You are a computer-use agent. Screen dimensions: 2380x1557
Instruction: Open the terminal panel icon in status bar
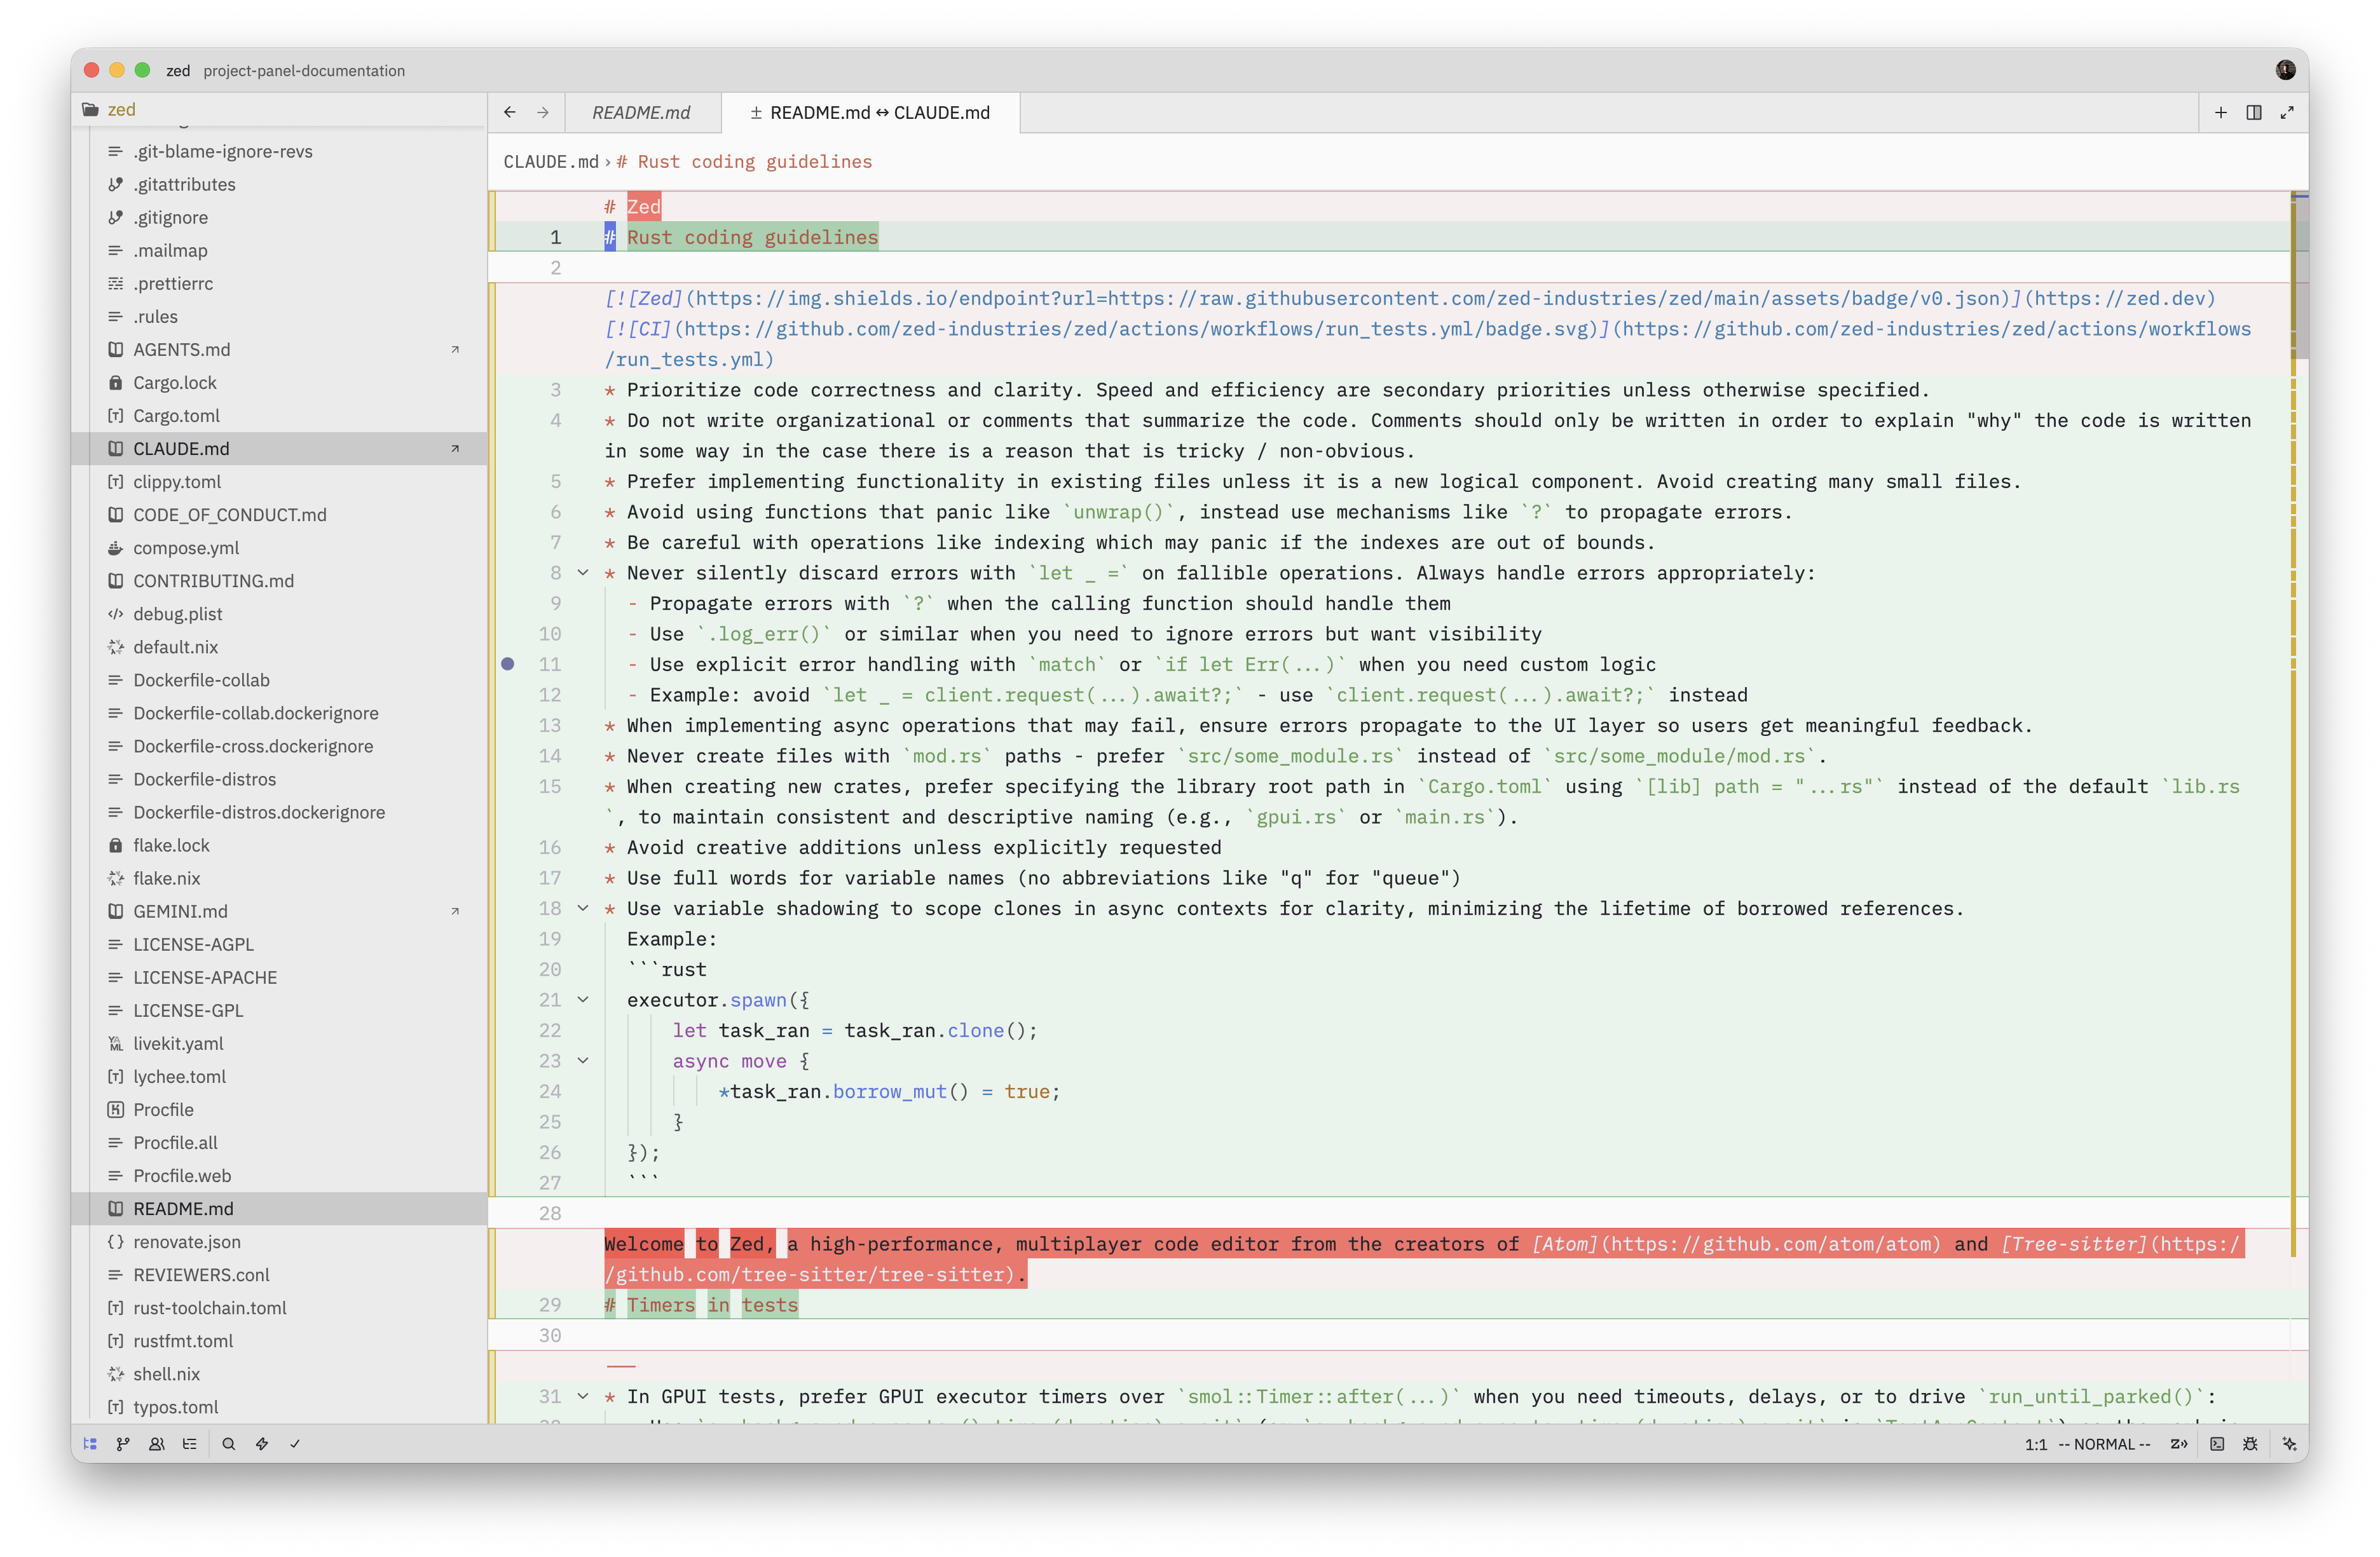(2218, 1443)
